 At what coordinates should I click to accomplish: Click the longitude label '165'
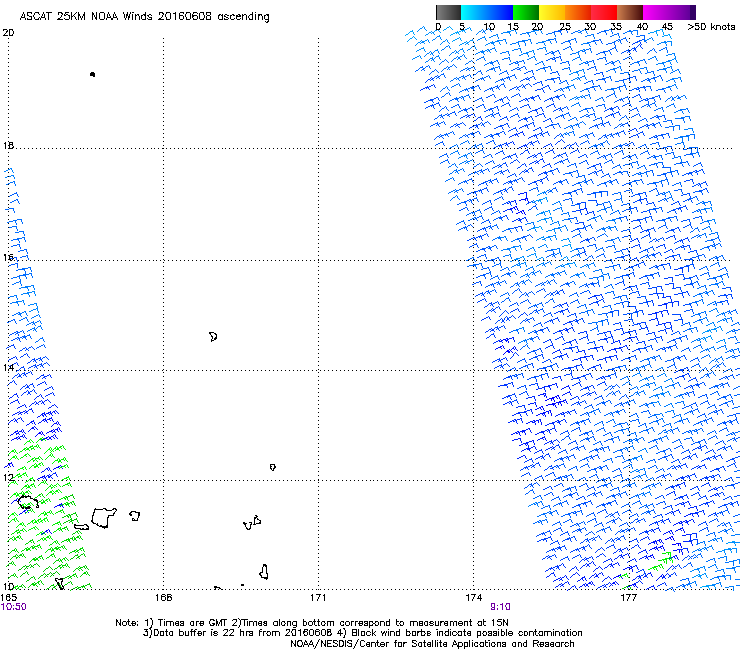click(x=8, y=598)
